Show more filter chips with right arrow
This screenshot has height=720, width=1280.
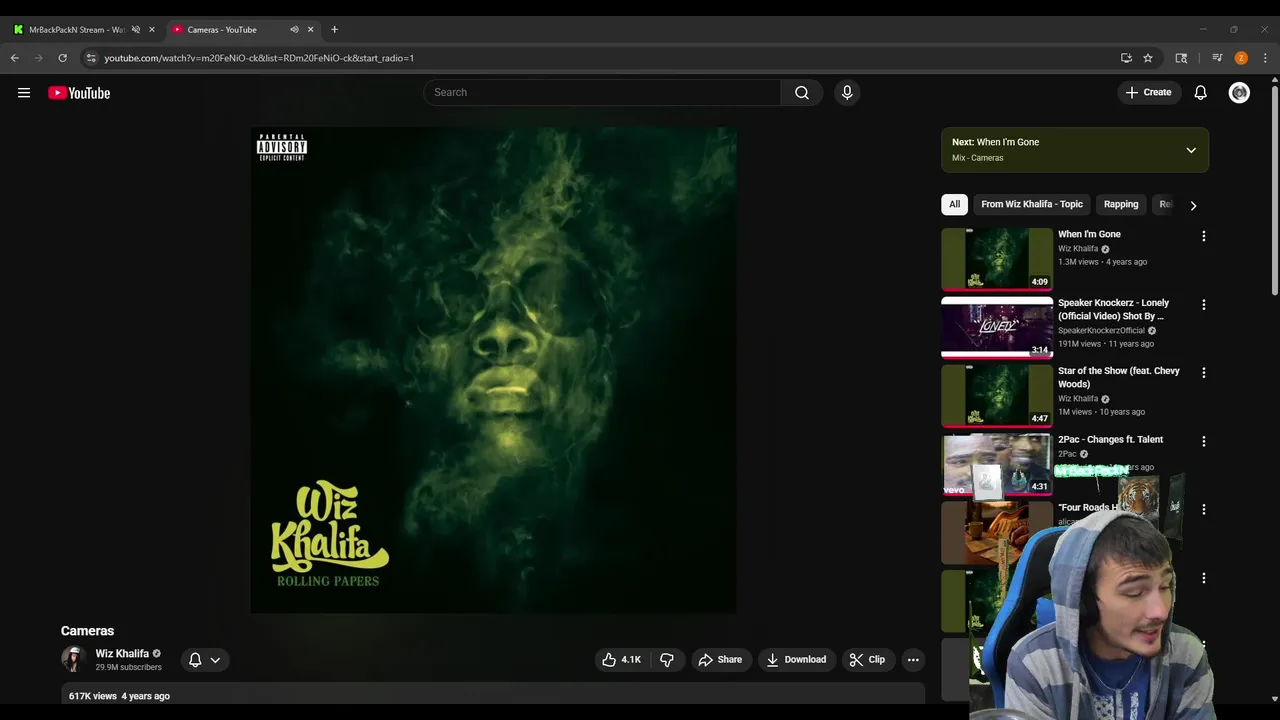1193,205
